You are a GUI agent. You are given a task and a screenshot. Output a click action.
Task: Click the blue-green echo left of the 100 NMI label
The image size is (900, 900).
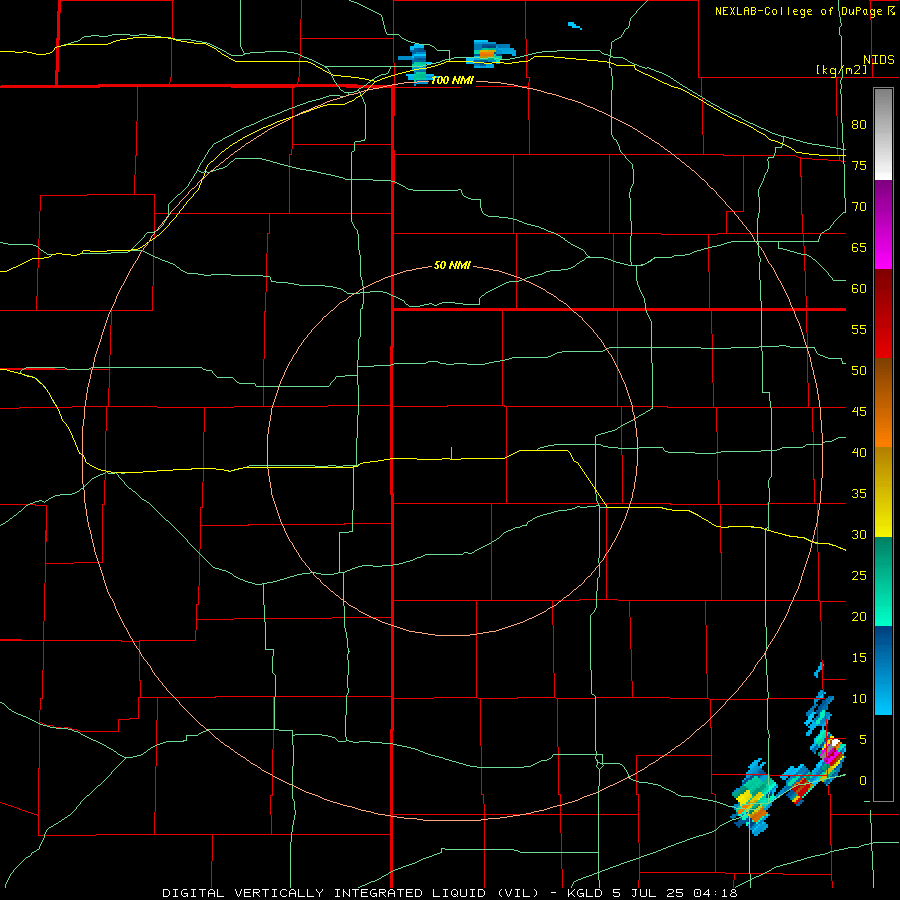pos(418,64)
